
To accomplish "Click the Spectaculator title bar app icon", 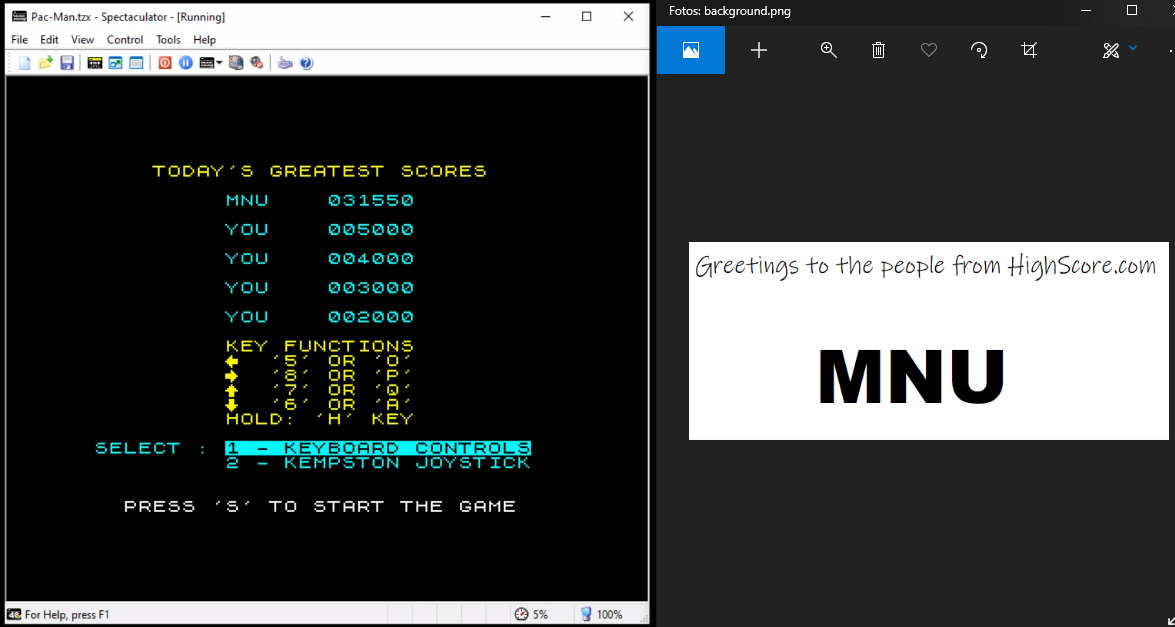I will (18, 16).
